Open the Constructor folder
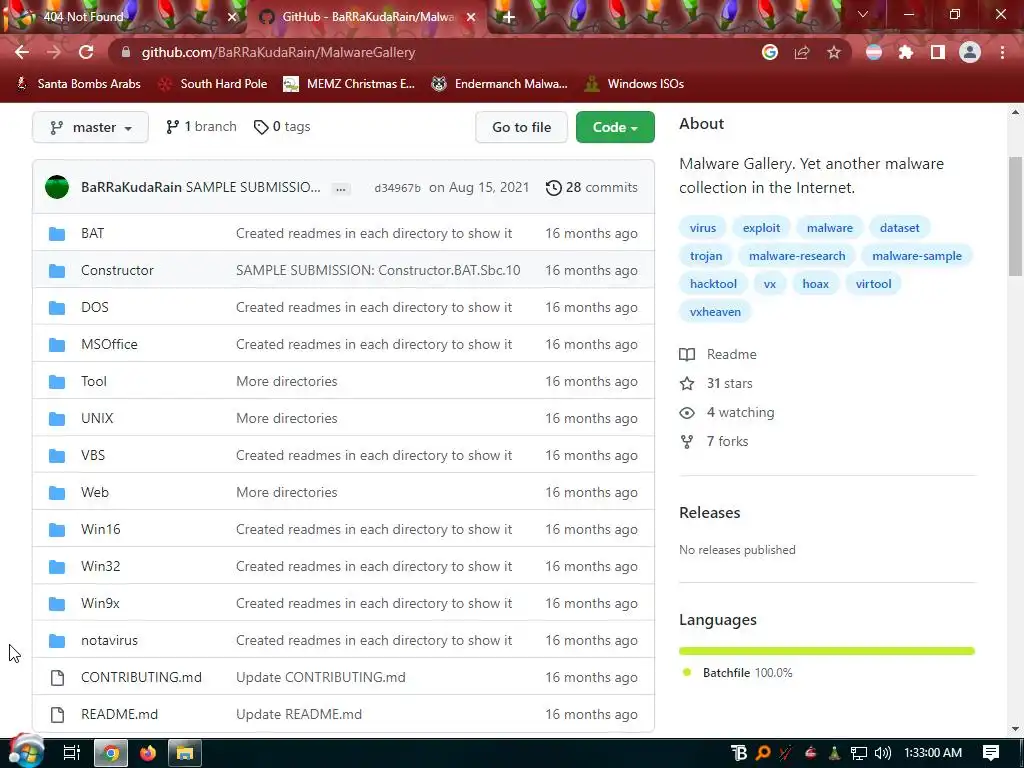 point(117,270)
